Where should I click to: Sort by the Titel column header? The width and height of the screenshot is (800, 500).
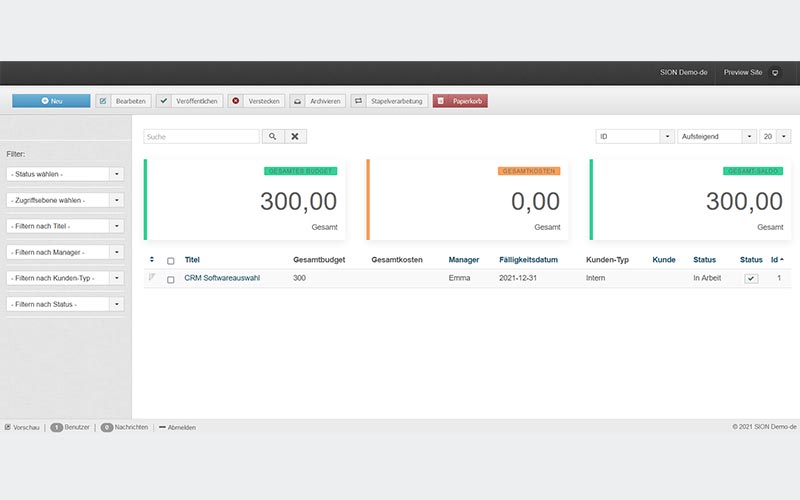pos(192,260)
